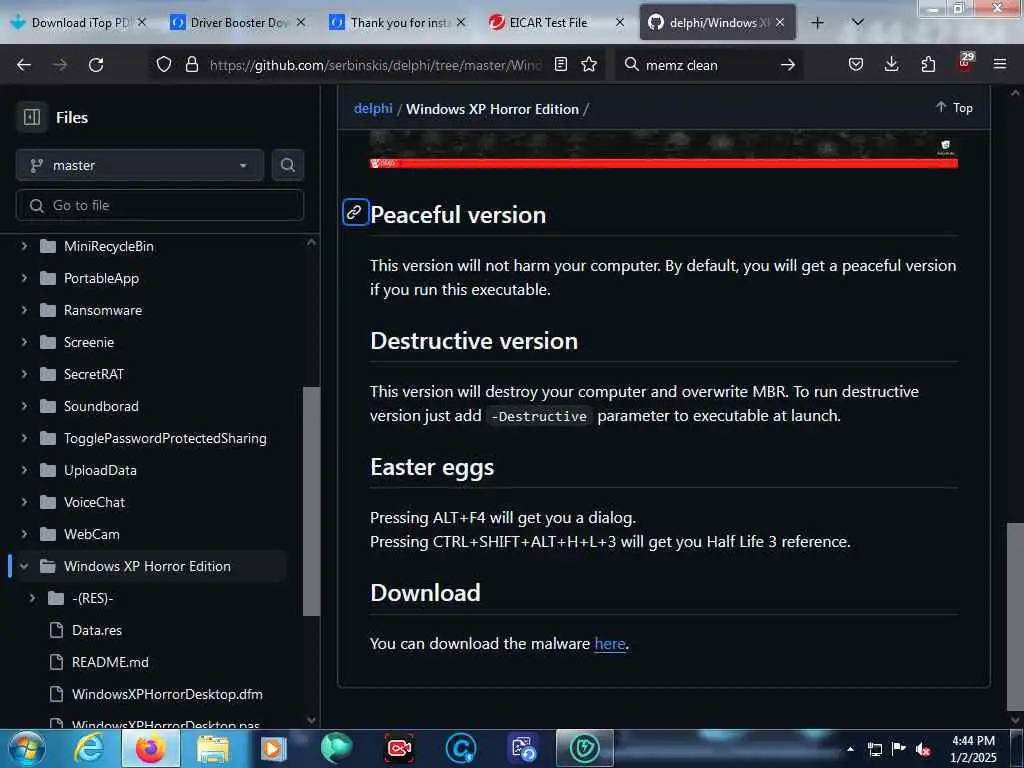Screen dimensions: 1024x768
Task: Click the memz clean search box
Action: point(709,65)
